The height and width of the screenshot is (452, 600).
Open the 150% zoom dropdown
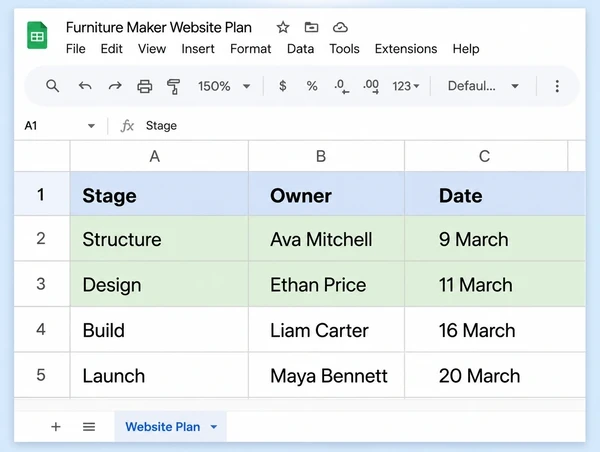pyautogui.click(x=224, y=86)
